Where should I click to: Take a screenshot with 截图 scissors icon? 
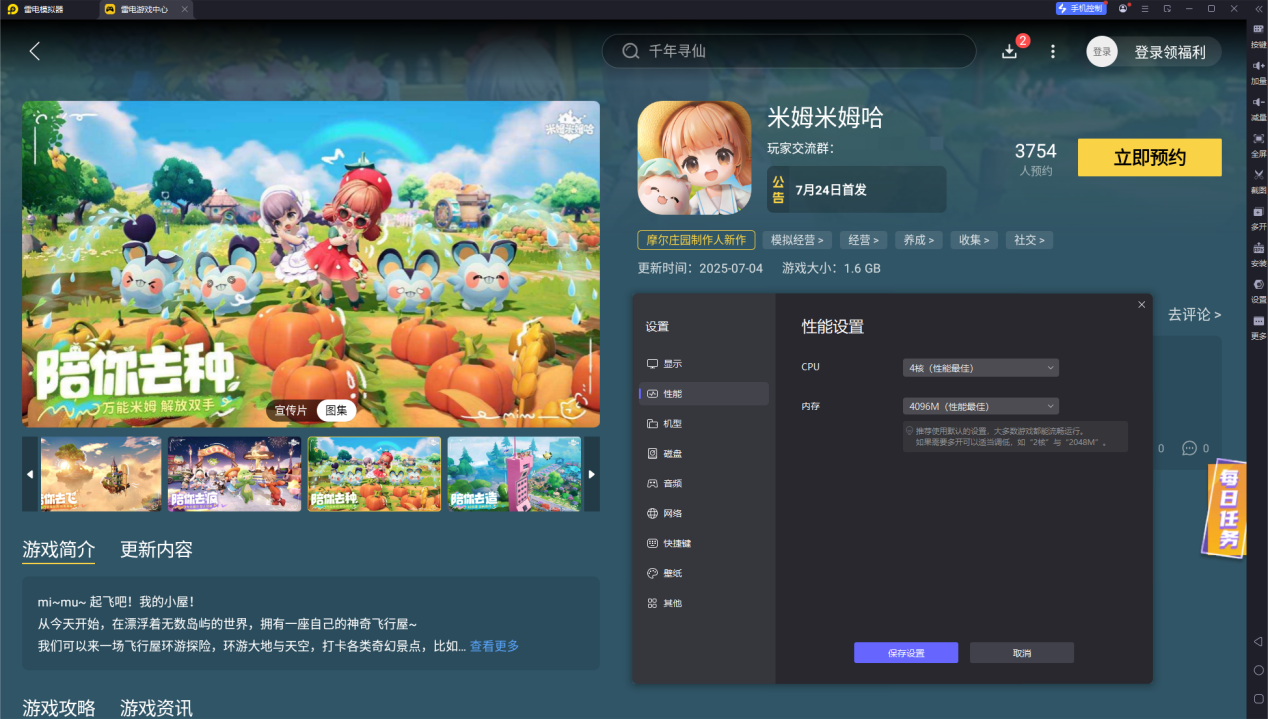coord(1258,180)
